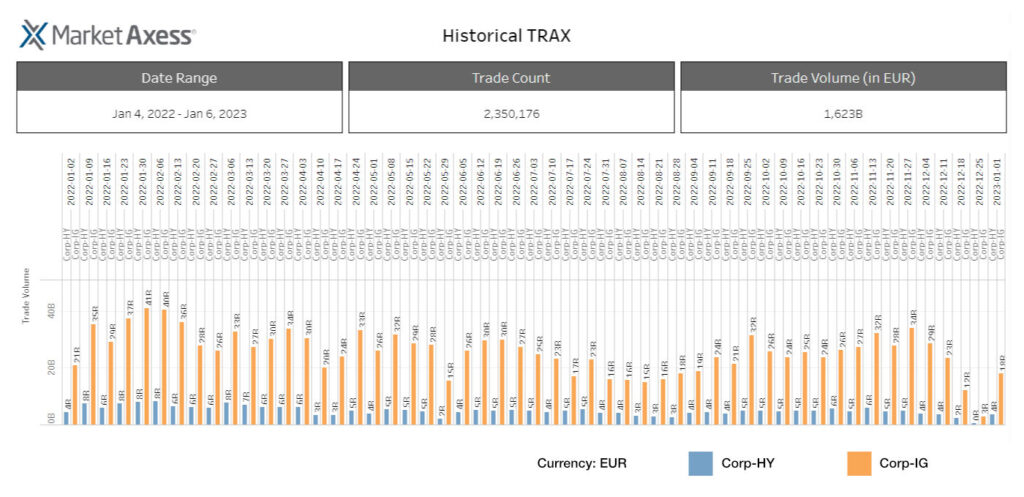This screenshot has height=497, width=1024.
Task: Click the Corp-HY bar for 2022-01-02
Action: [x=67, y=418]
